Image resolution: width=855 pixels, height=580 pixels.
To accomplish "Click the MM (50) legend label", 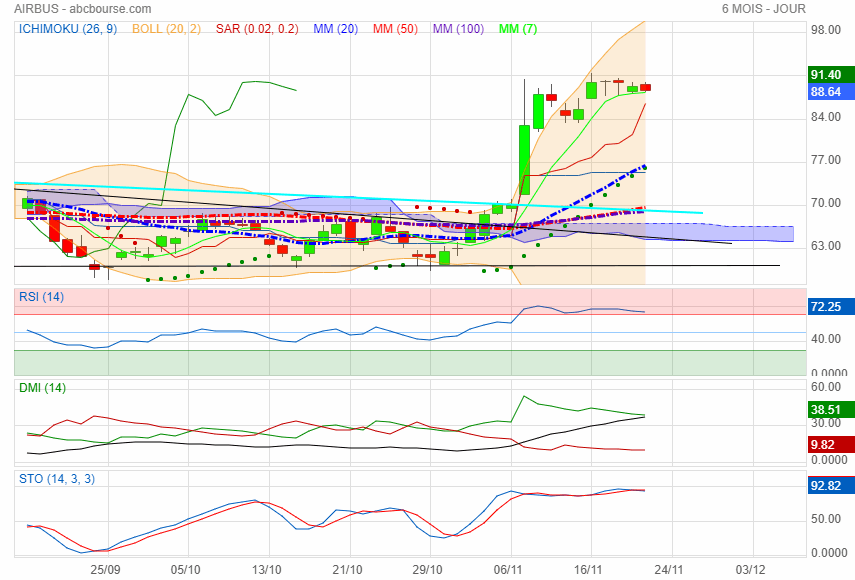I will [x=395, y=29].
